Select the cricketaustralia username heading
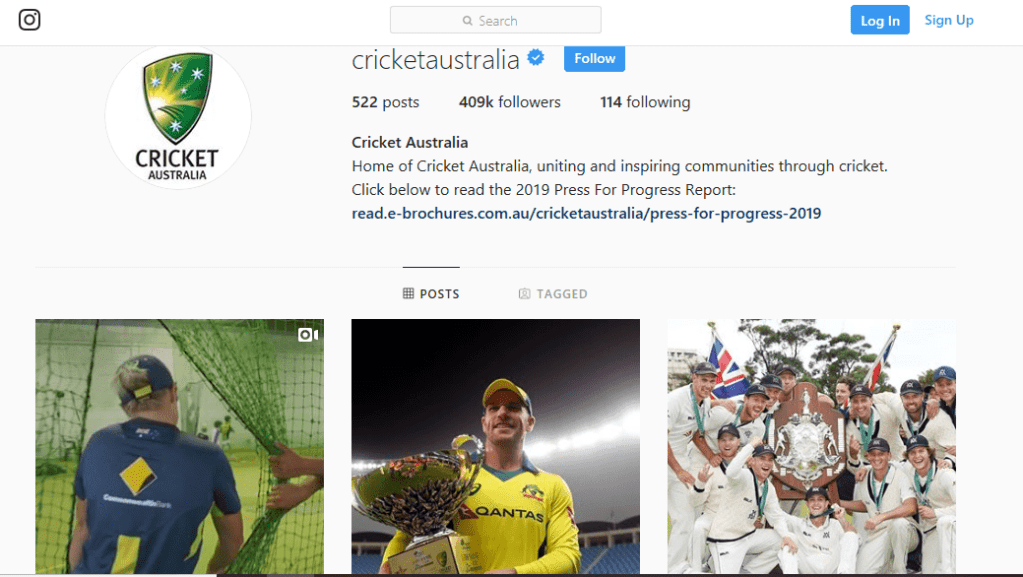 click(435, 60)
